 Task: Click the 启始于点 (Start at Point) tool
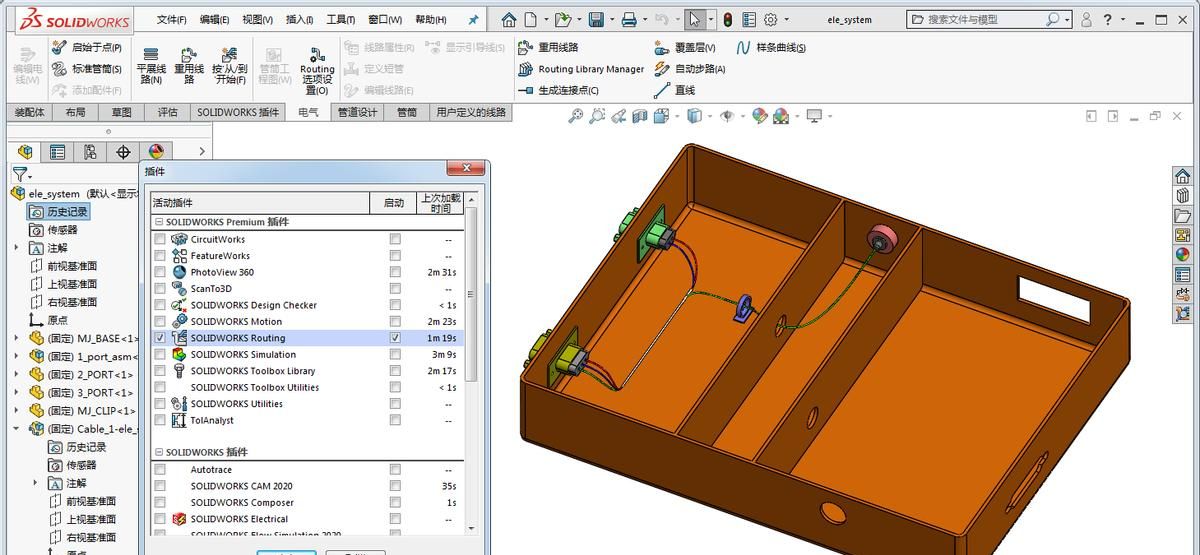[86, 47]
